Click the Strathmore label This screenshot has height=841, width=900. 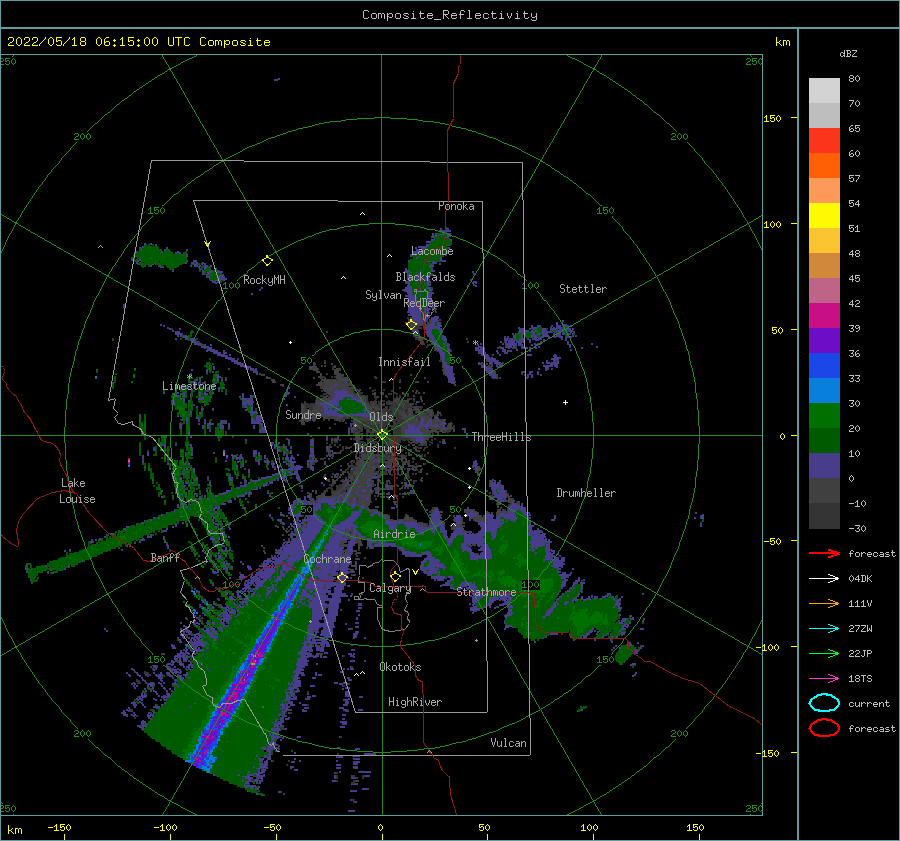click(486, 592)
